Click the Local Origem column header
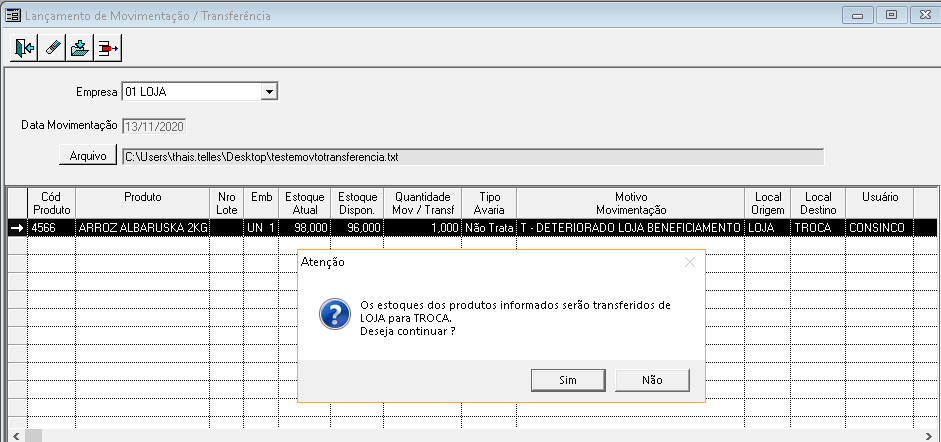 pyautogui.click(x=768, y=203)
